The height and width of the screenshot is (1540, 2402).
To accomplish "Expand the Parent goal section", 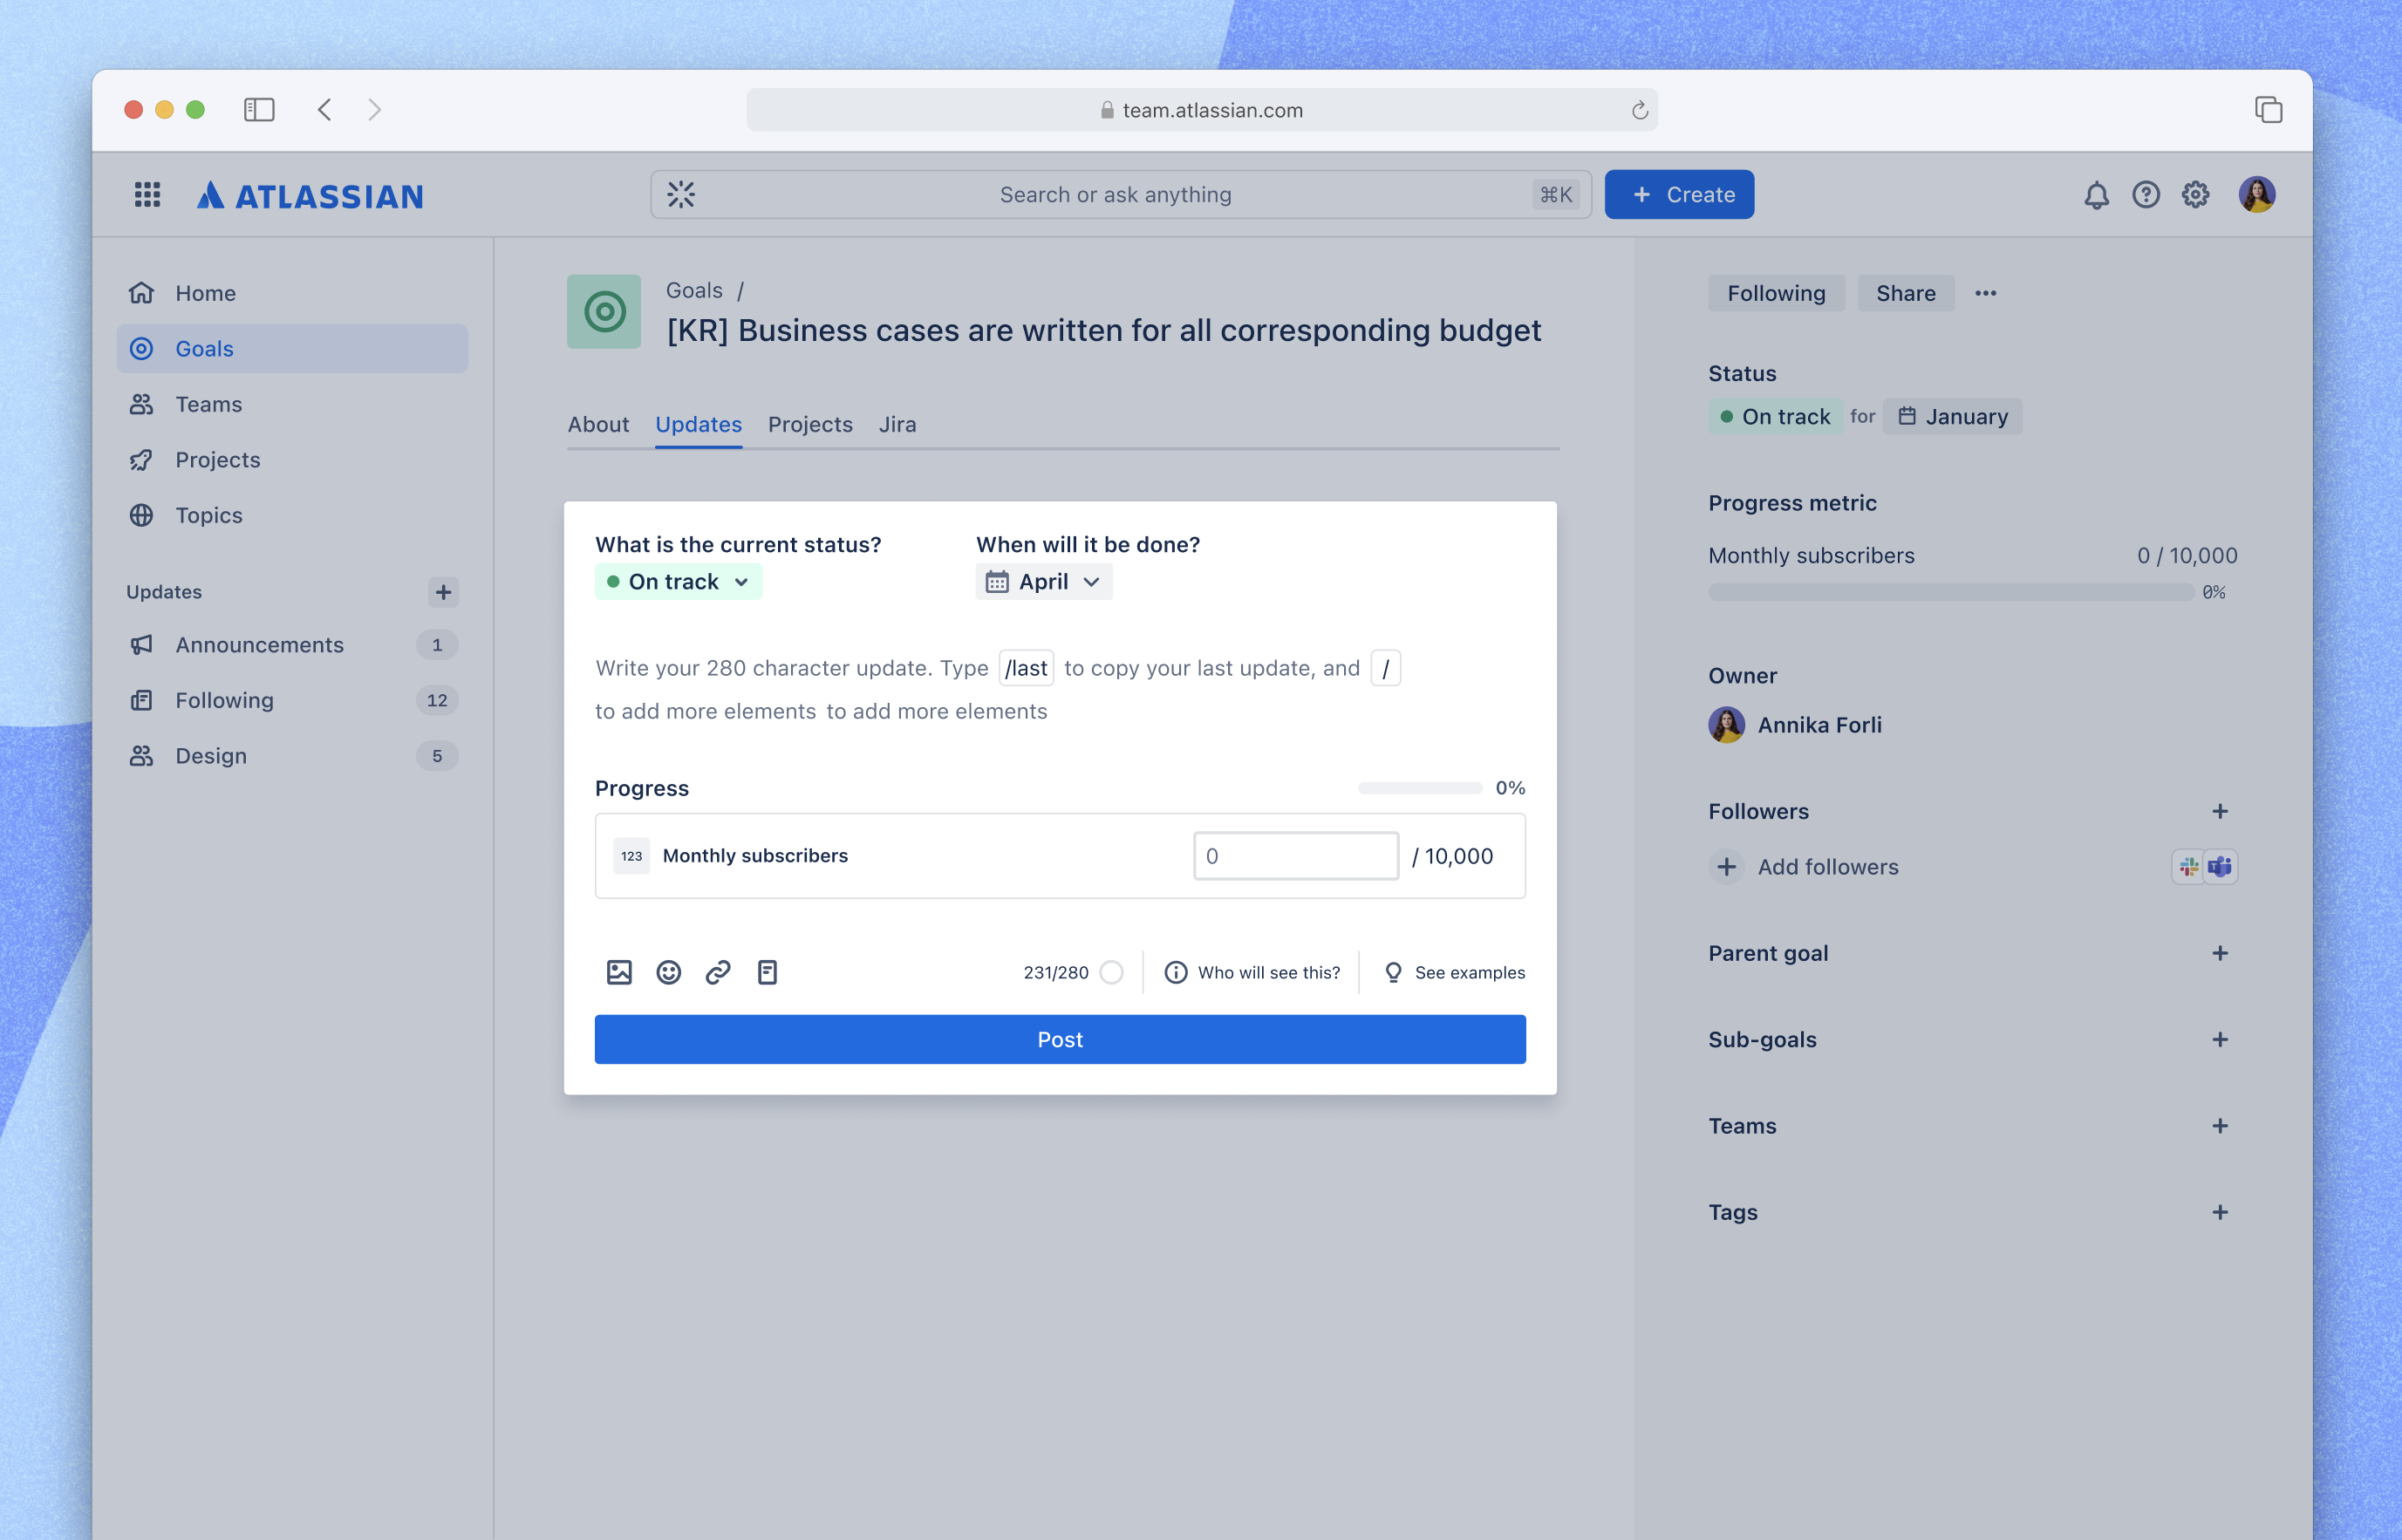I will 2220,954.
